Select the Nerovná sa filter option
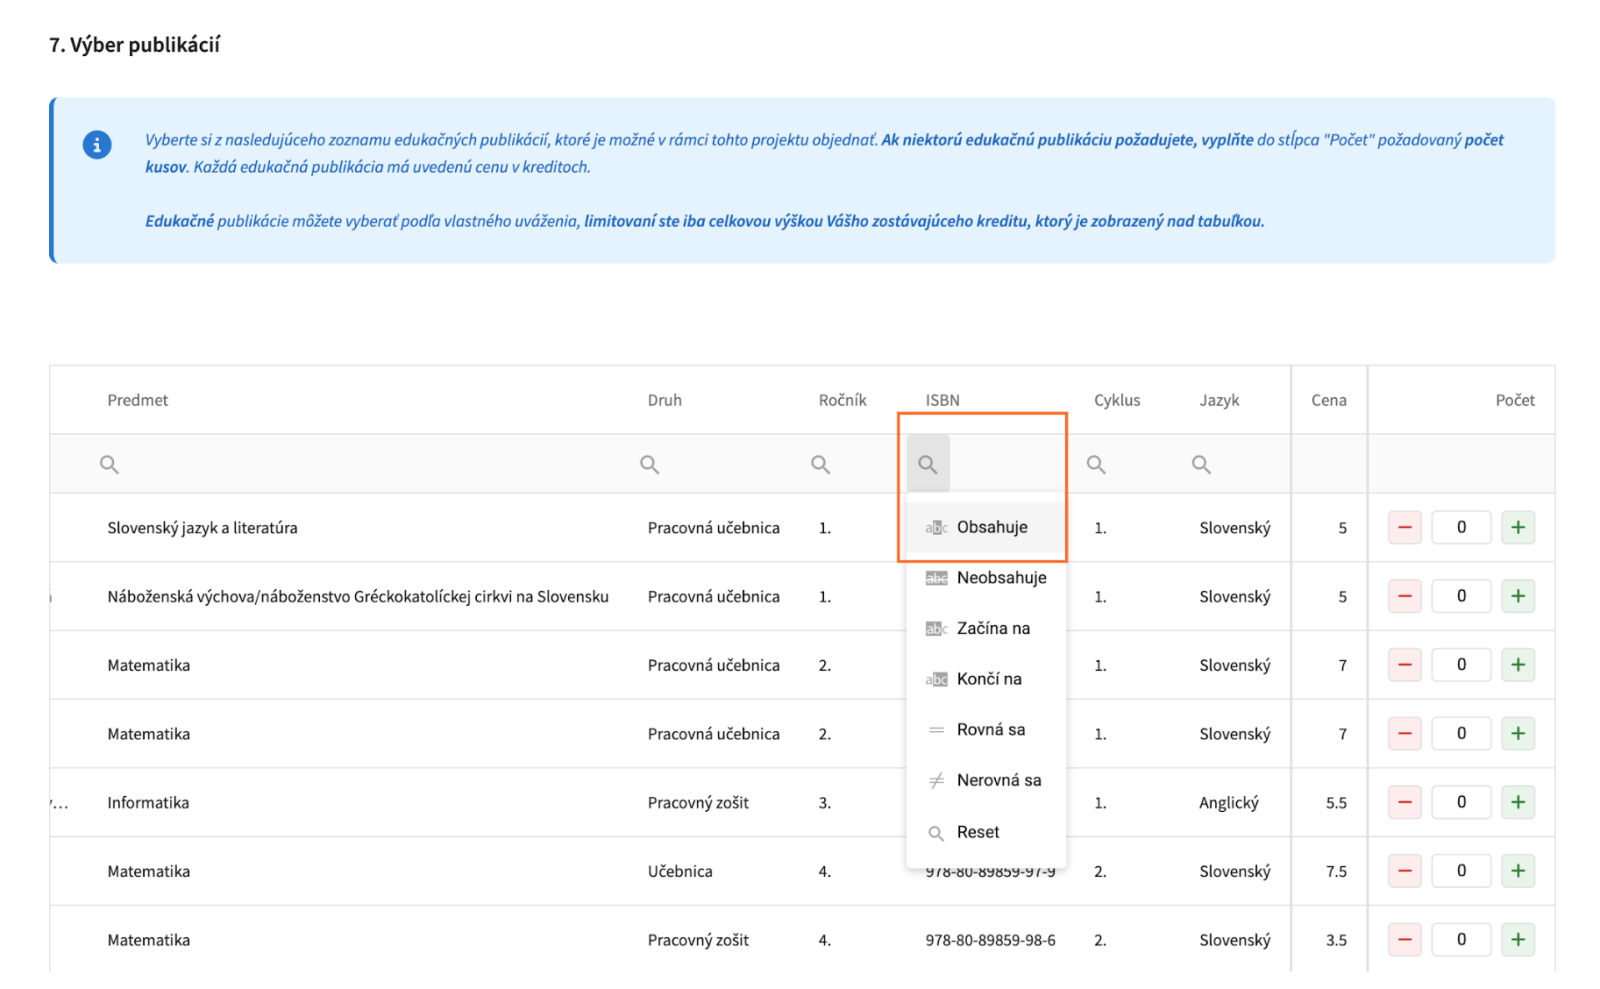 tap(998, 780)
